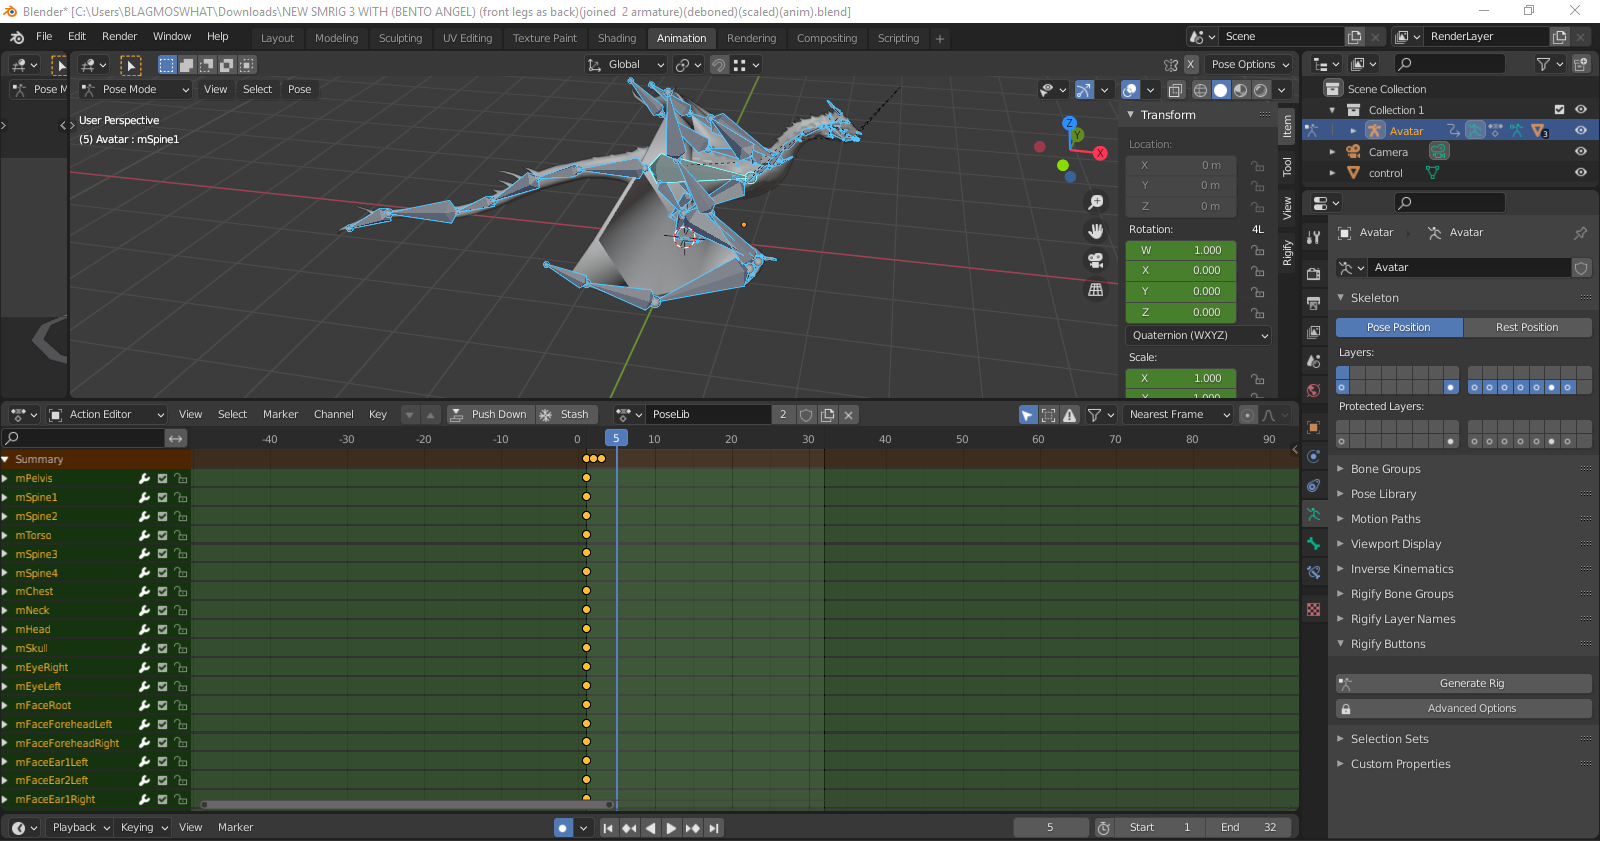Switch perspective/orthographic grid icon

[1096, 290]
